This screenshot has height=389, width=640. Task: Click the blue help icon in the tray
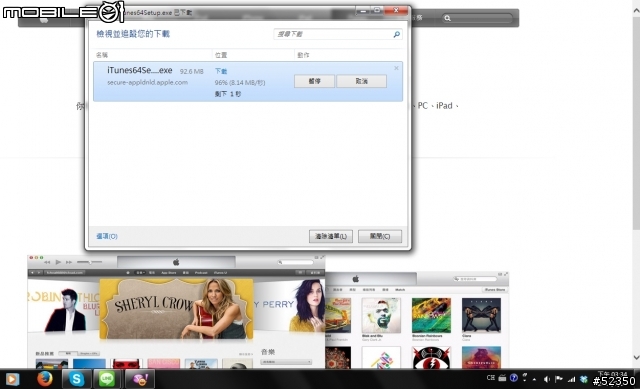pos(514,378)
